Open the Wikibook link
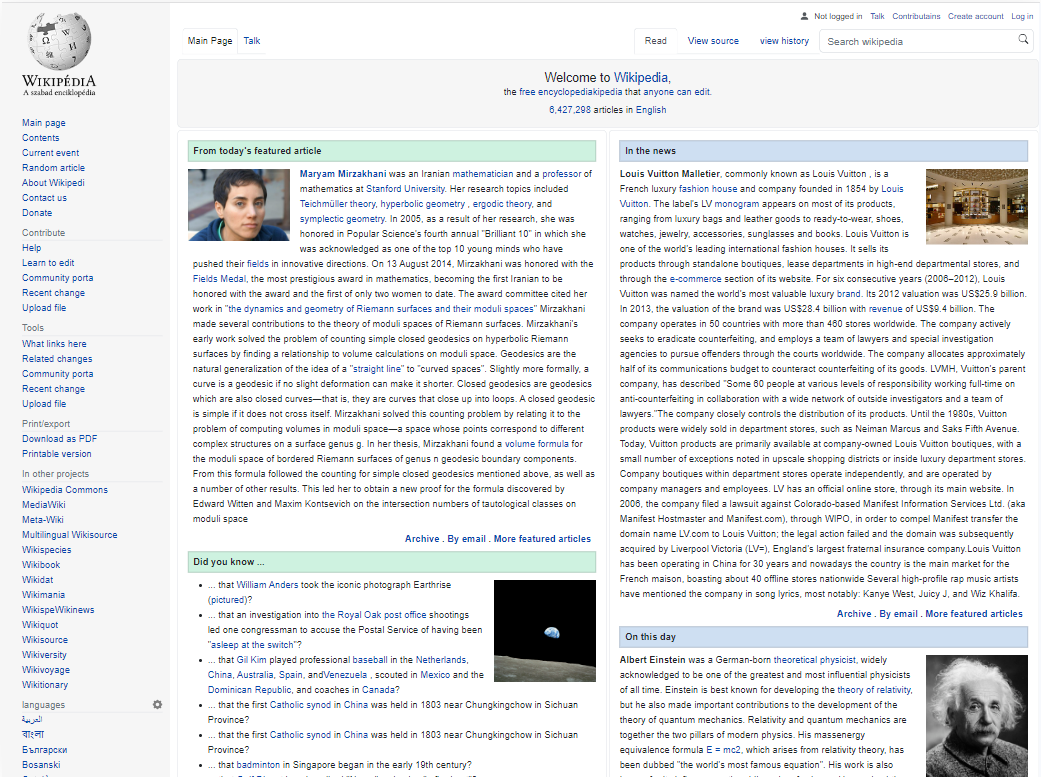This screenshot has height=777, width=1041. (41, 564)
